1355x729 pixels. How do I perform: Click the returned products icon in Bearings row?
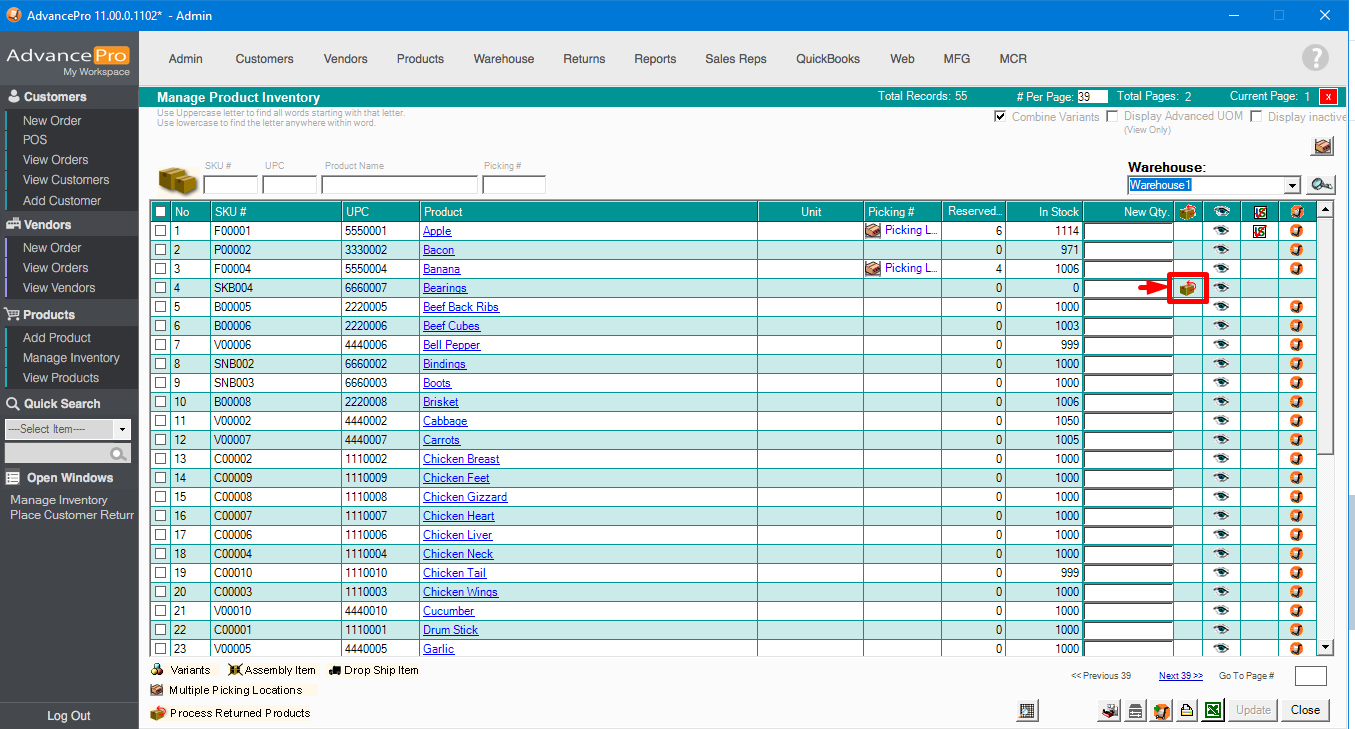pos(1188,288)
